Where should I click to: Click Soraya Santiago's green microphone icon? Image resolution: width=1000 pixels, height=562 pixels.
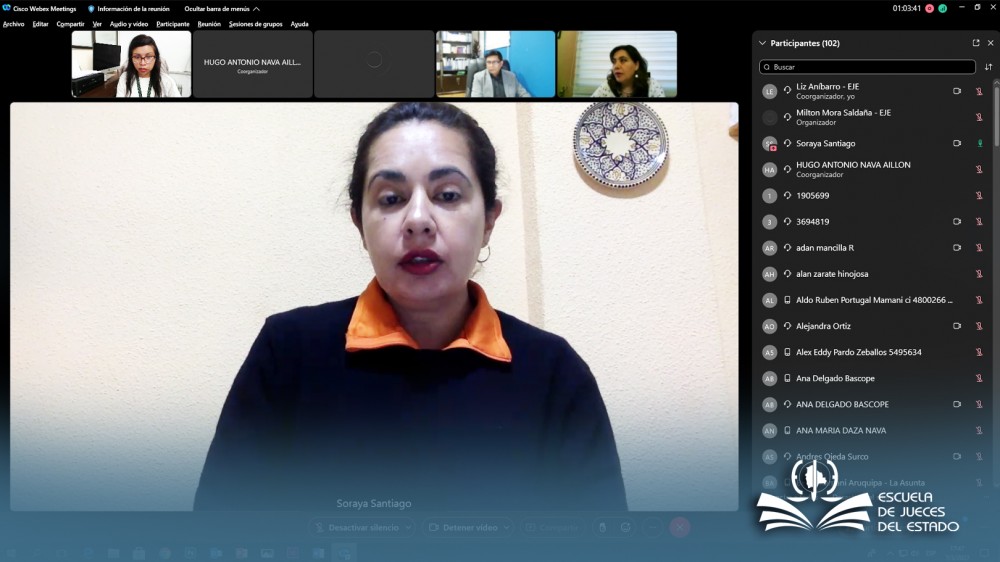[x=979, y=143]
